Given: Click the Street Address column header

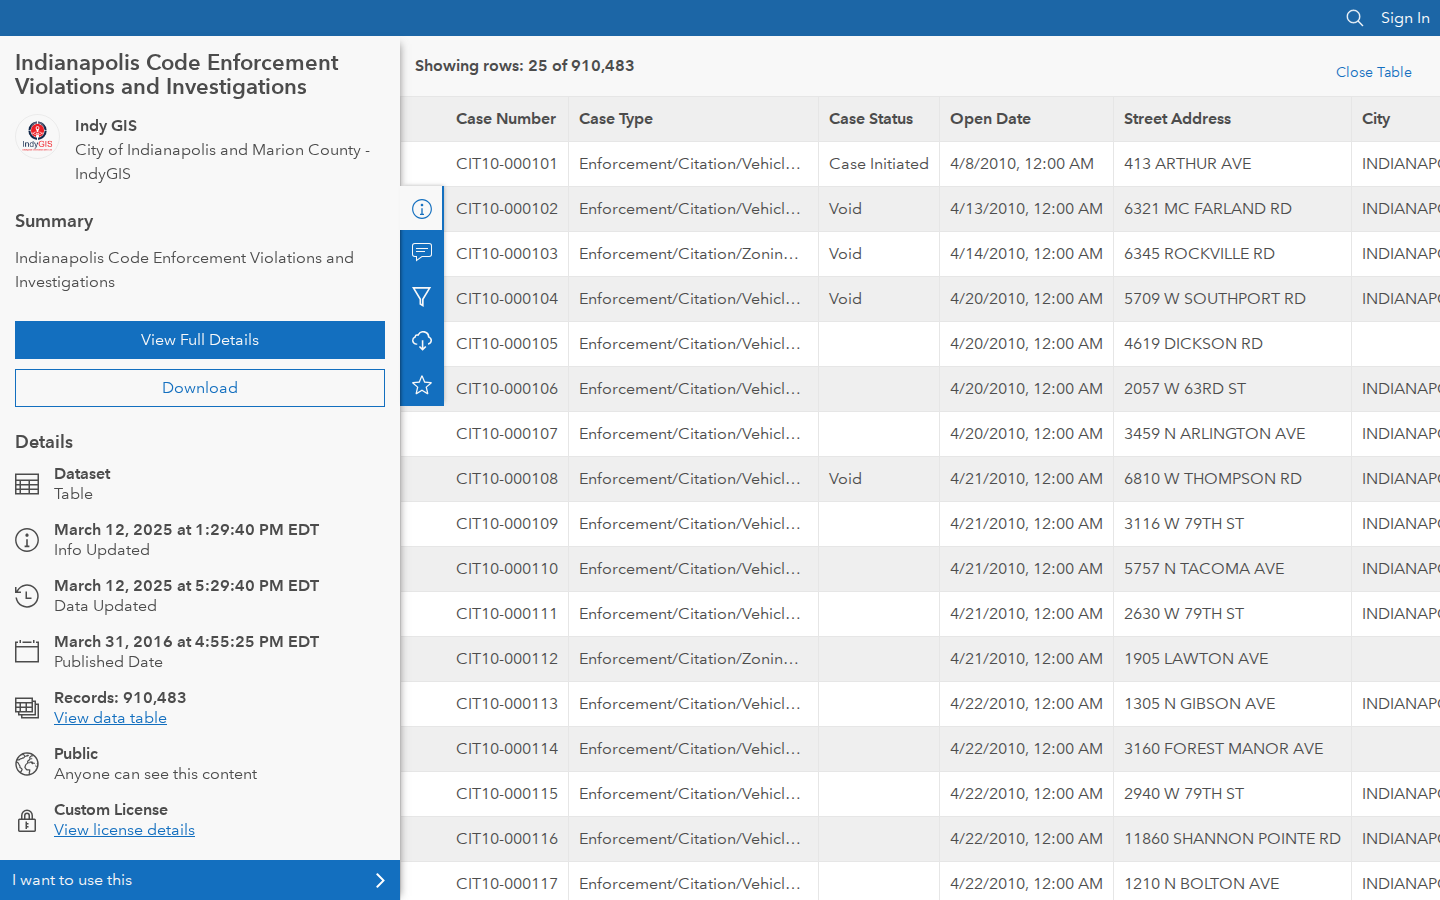Looking at the screenshot, I should coord(1177,119).
